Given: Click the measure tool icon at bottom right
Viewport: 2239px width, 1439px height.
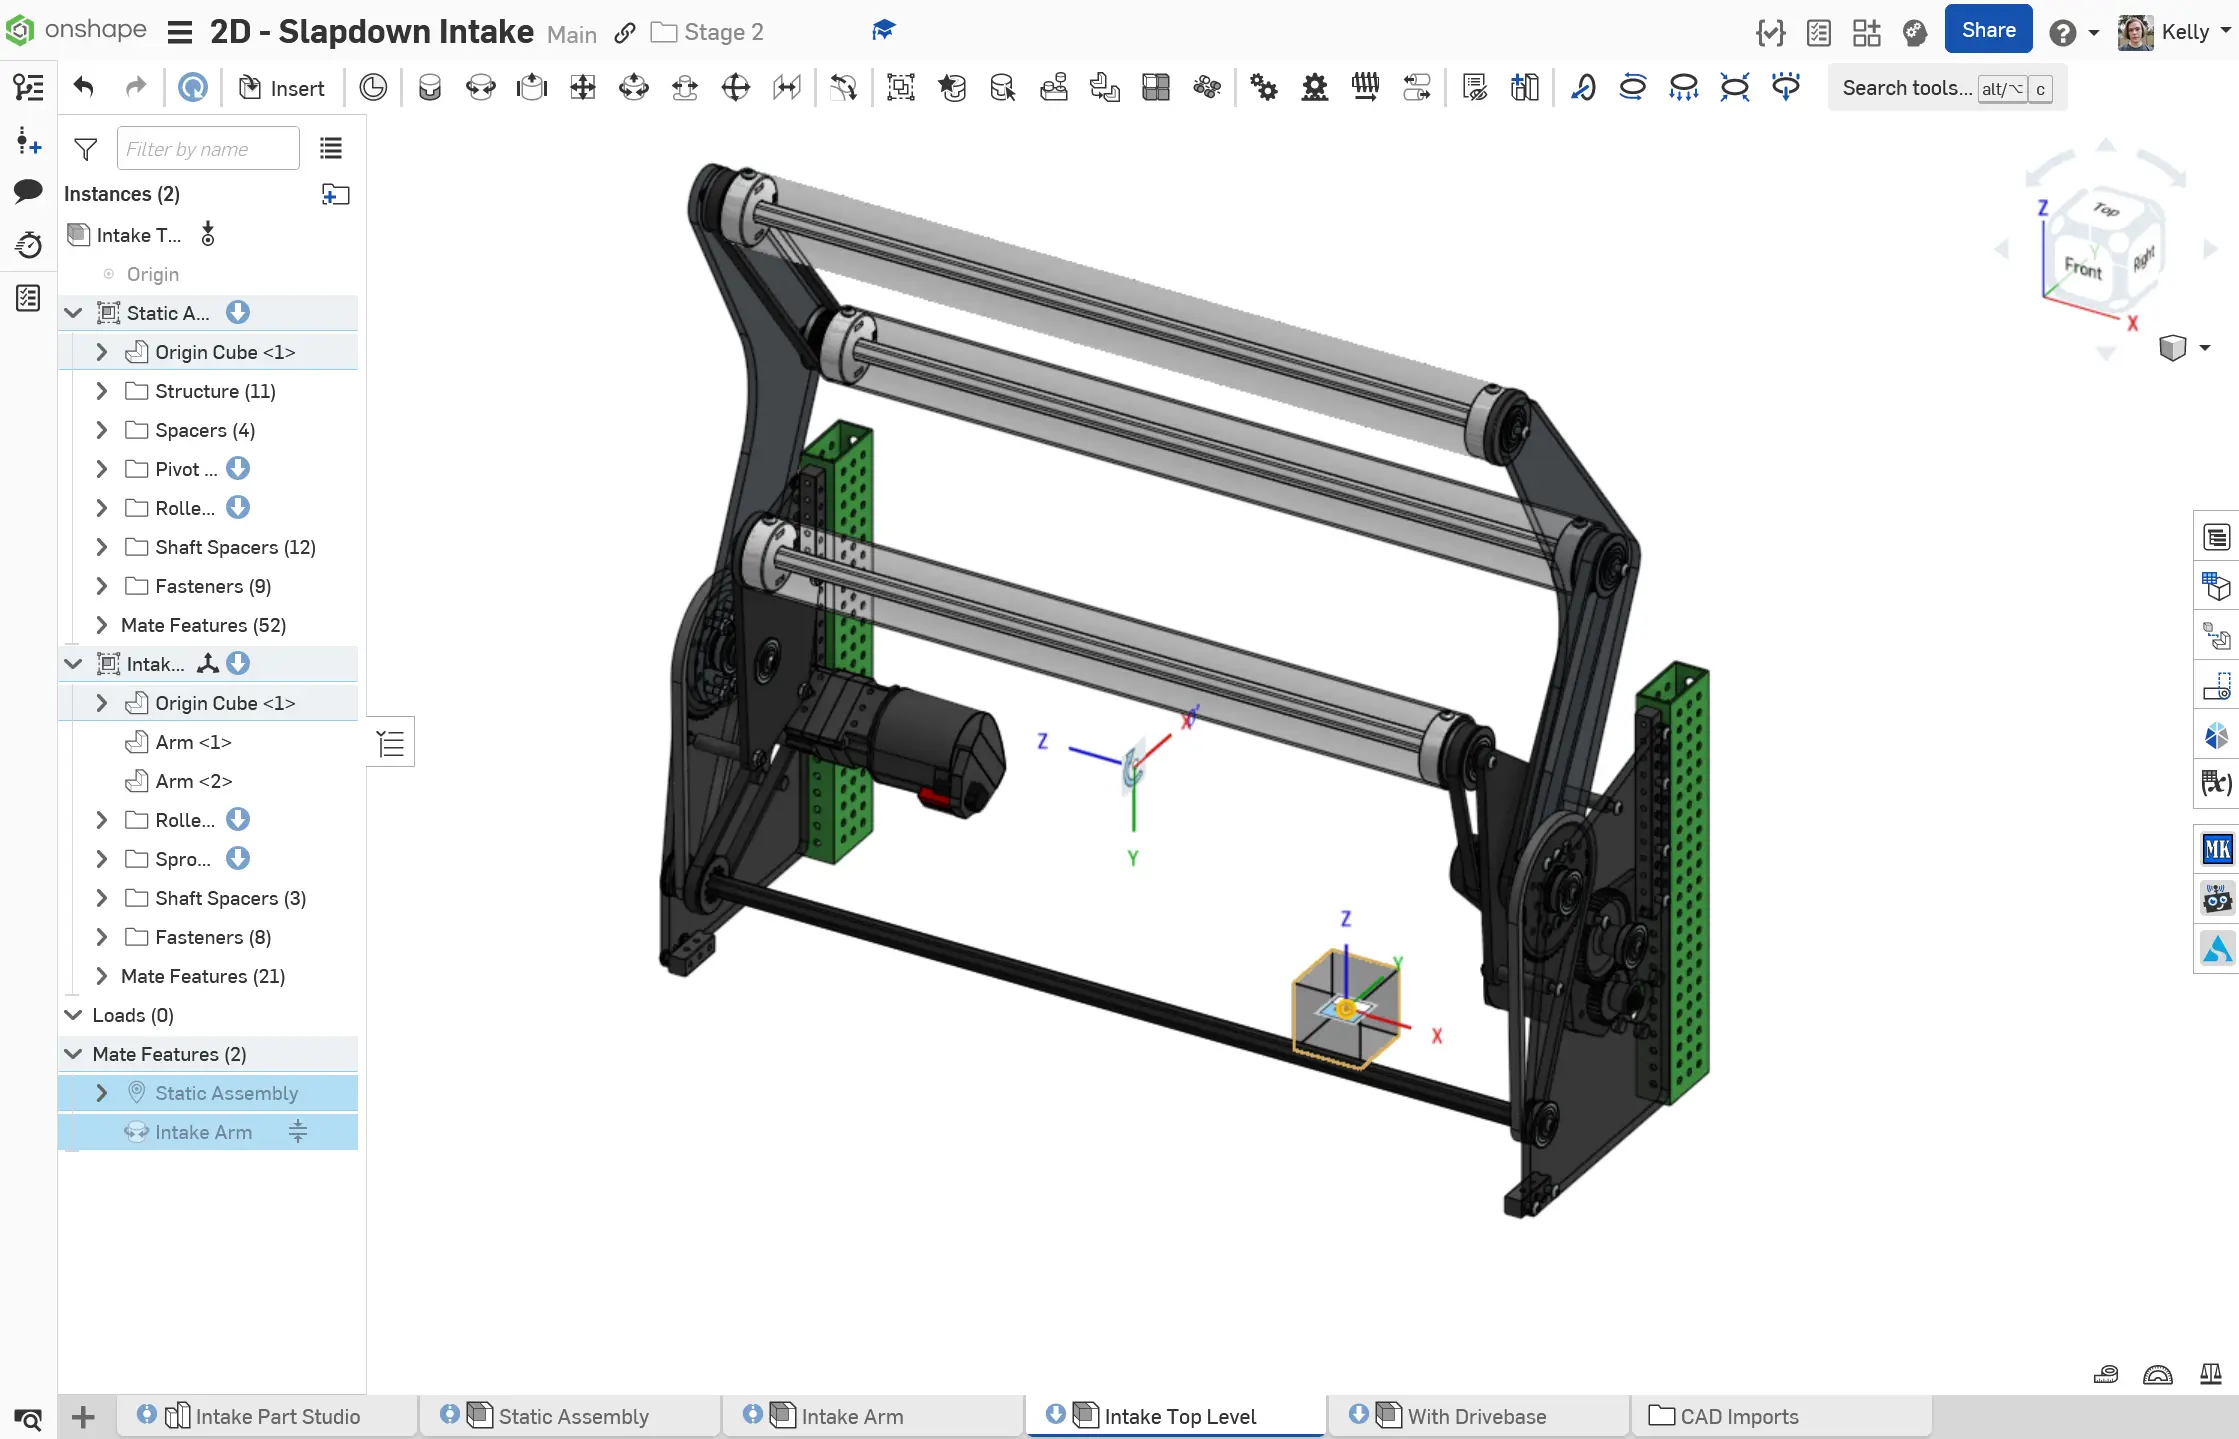Looking at the screenshot, I should pos(2106,1374).
